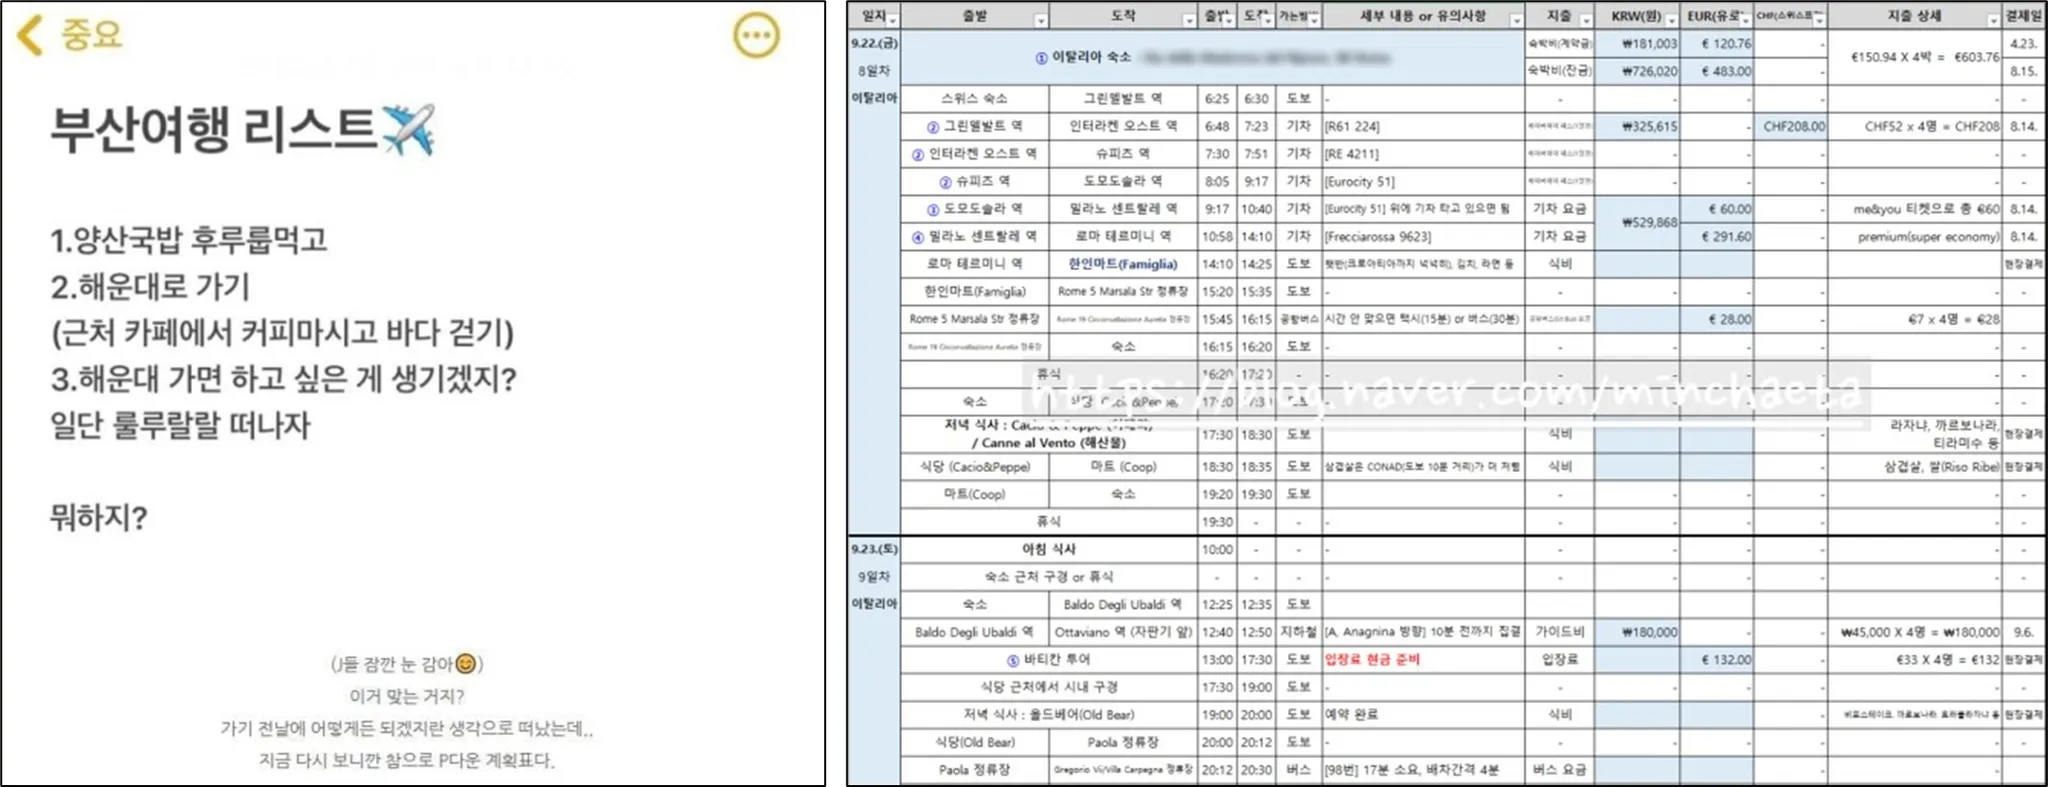Select the 예약 완료 cell
The image size is (2048, 787).
1423,715
